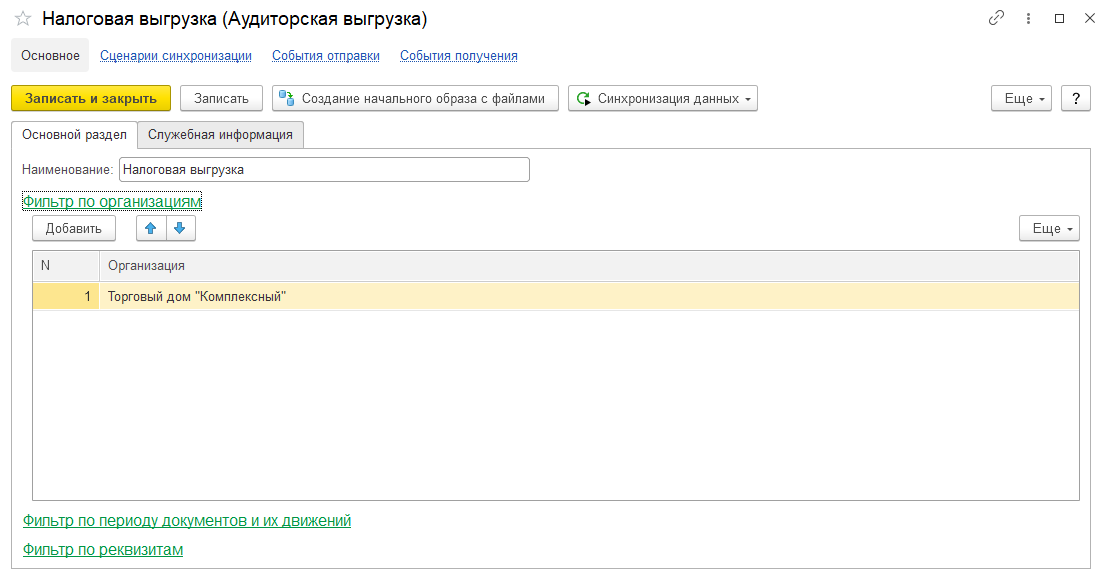Move the selected row down with blue arrow
1106x577 pixels.
(x=180, y=228)
